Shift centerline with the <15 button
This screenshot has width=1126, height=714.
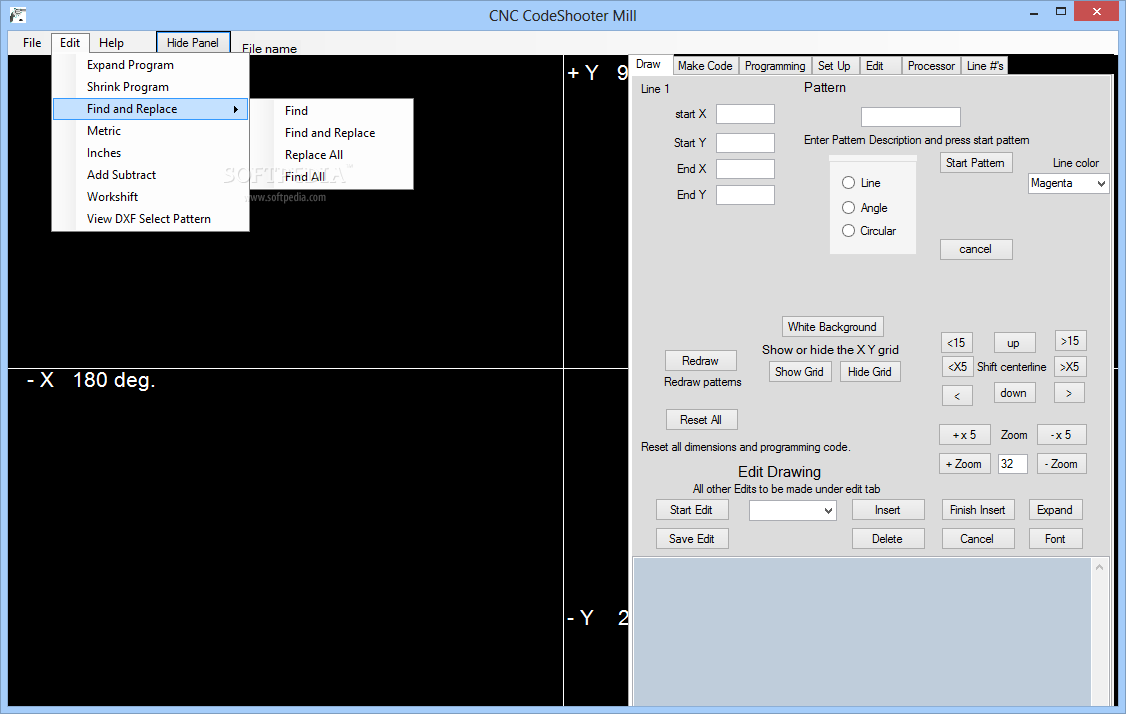(957, 343)
